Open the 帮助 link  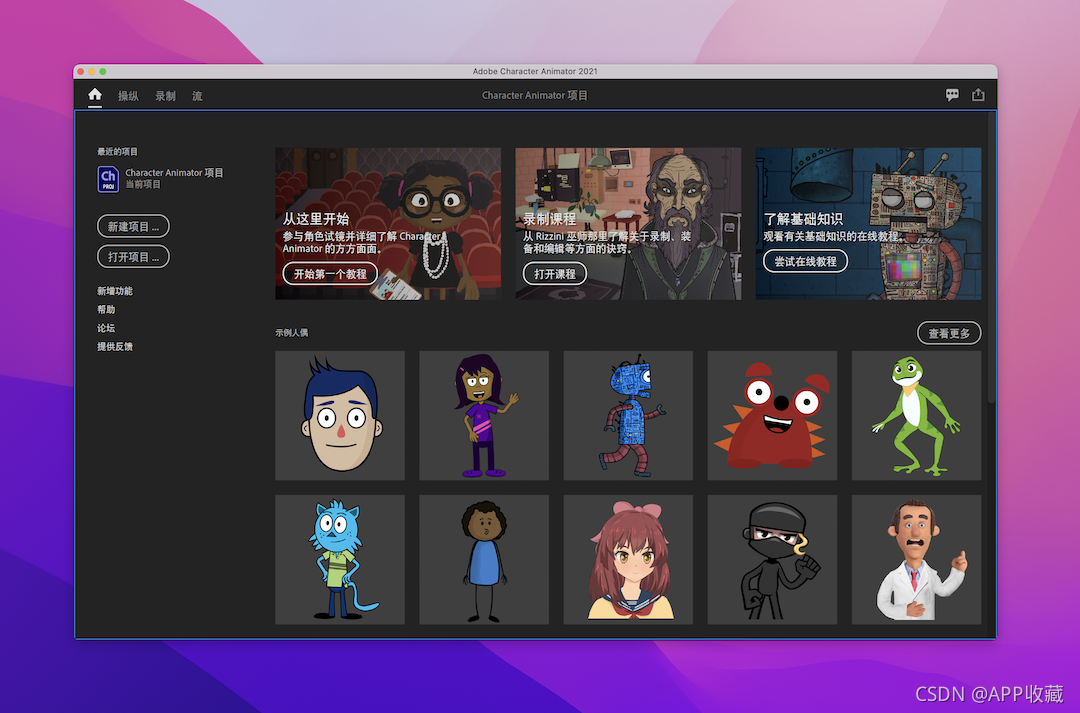point(106,309)
